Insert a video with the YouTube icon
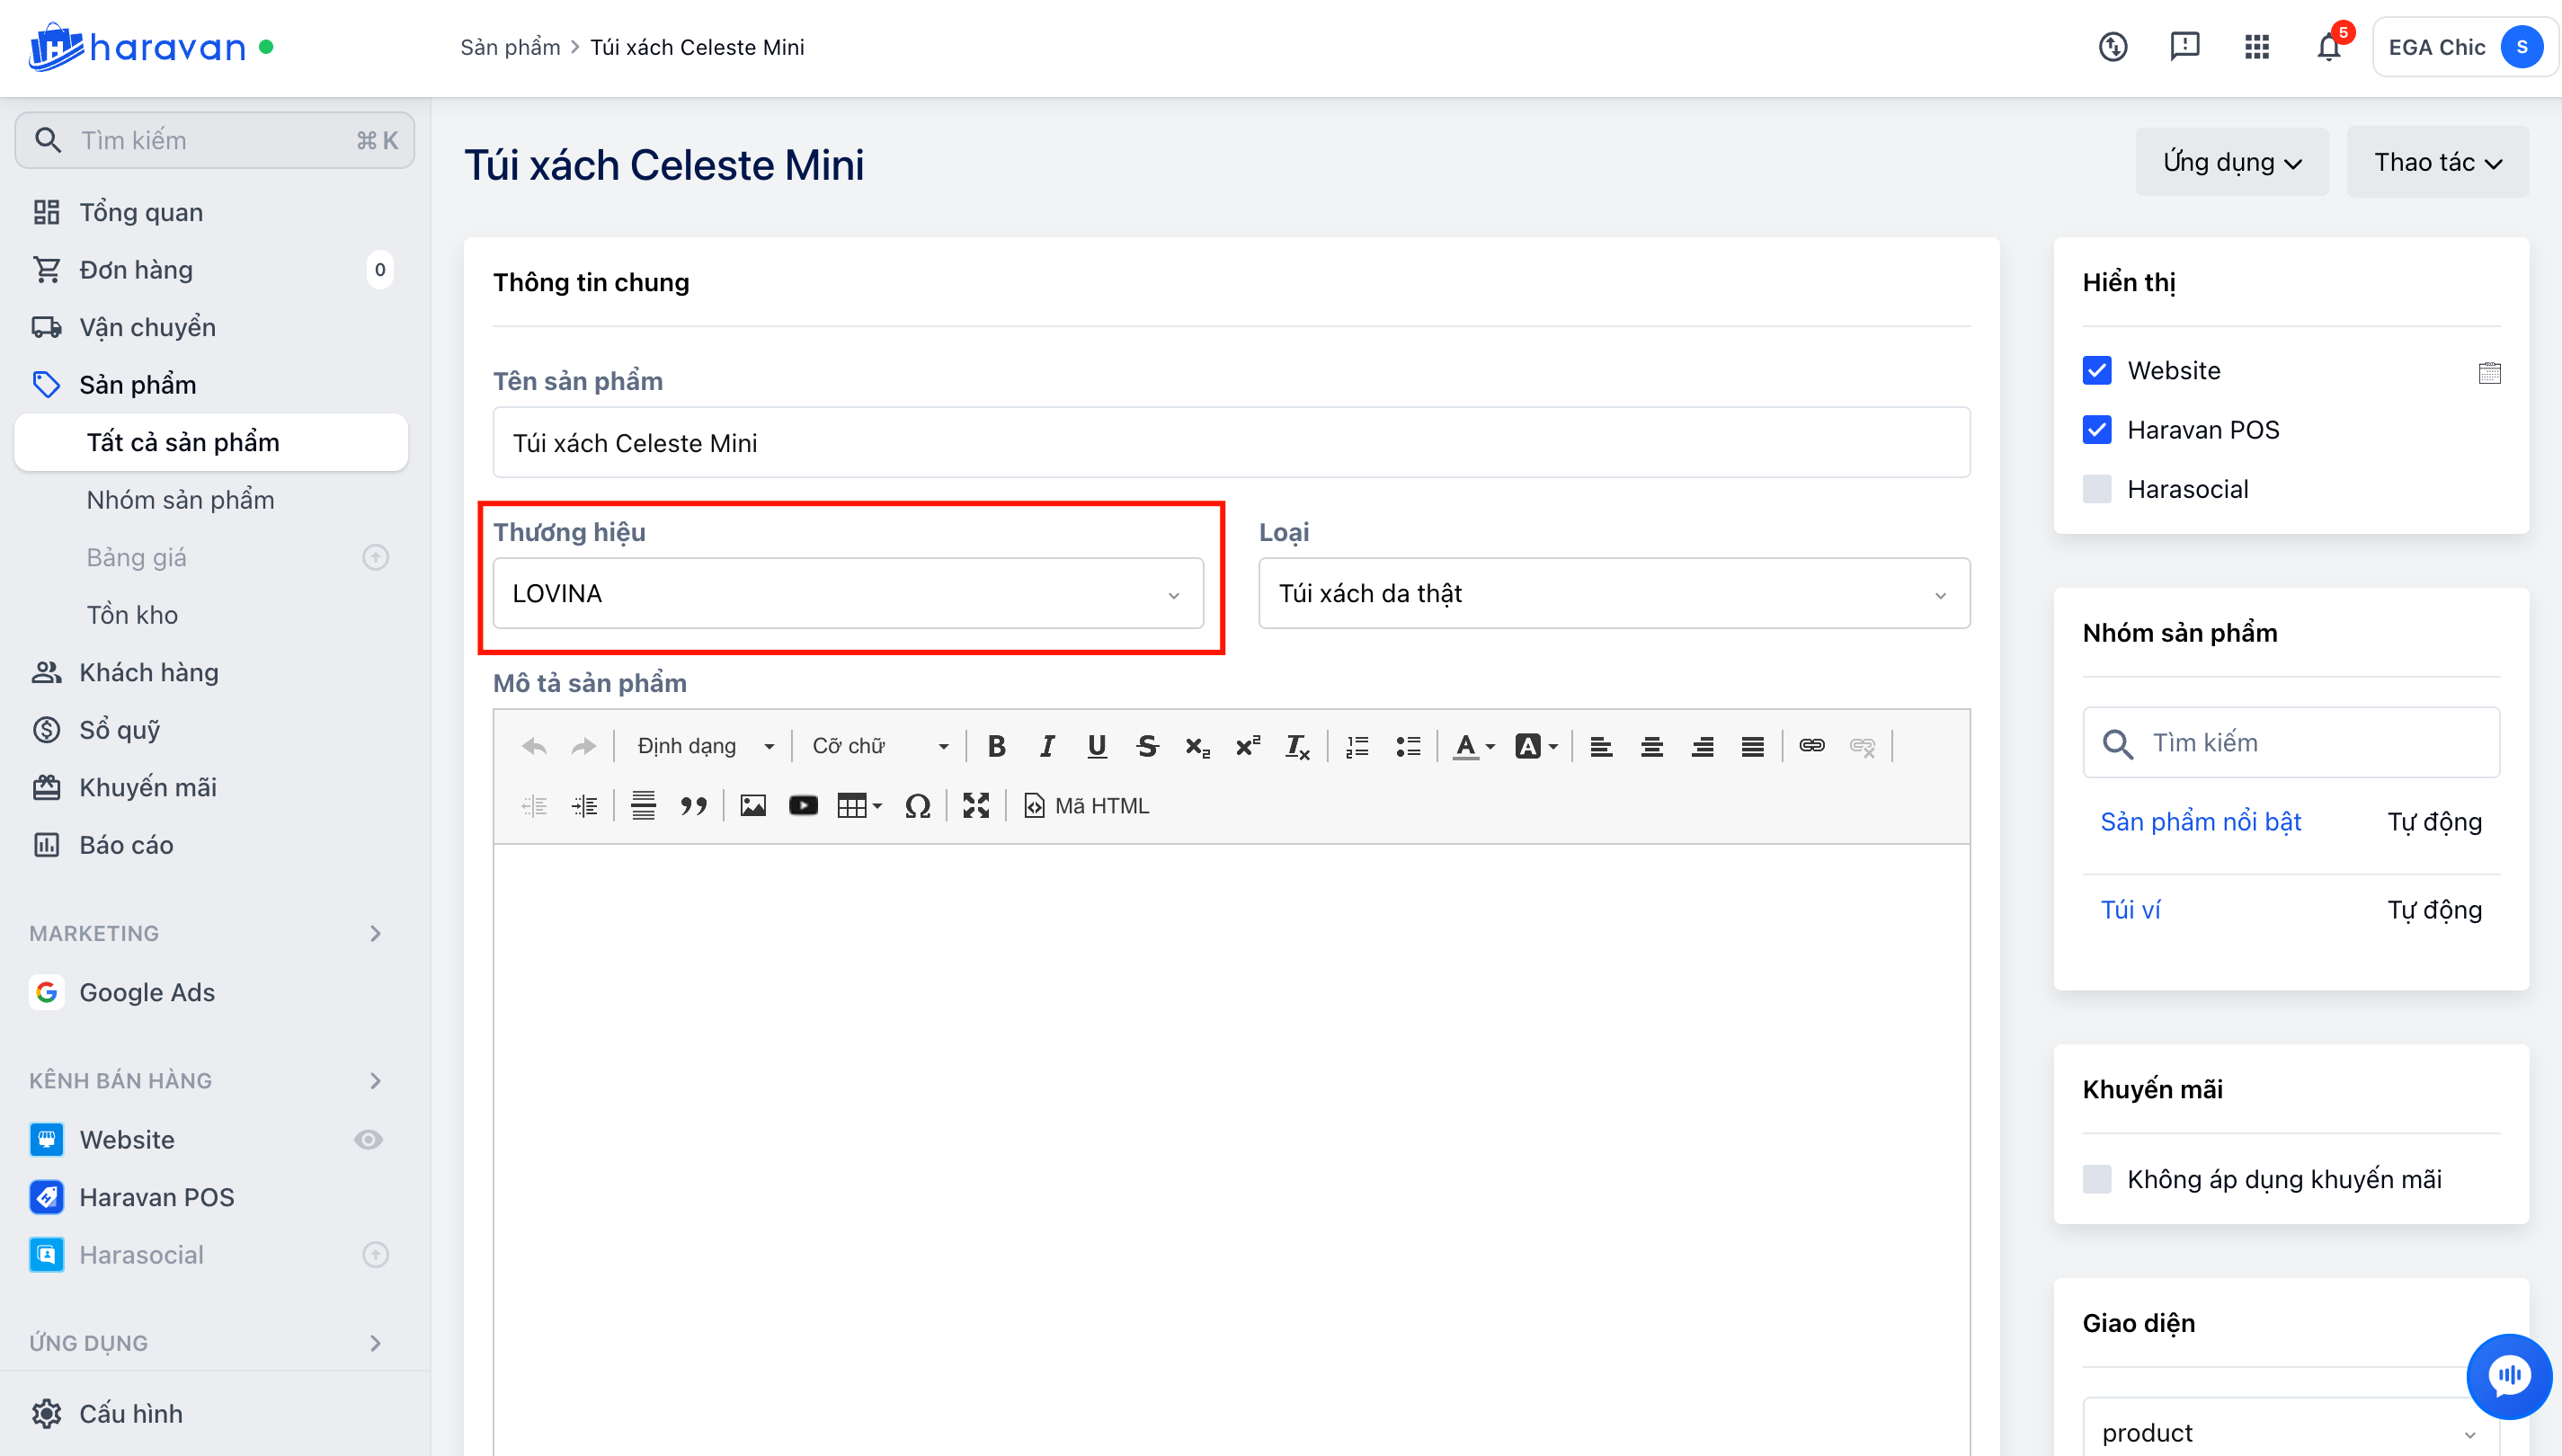Screen dimensions: 2562x1456 pos(803,806)
